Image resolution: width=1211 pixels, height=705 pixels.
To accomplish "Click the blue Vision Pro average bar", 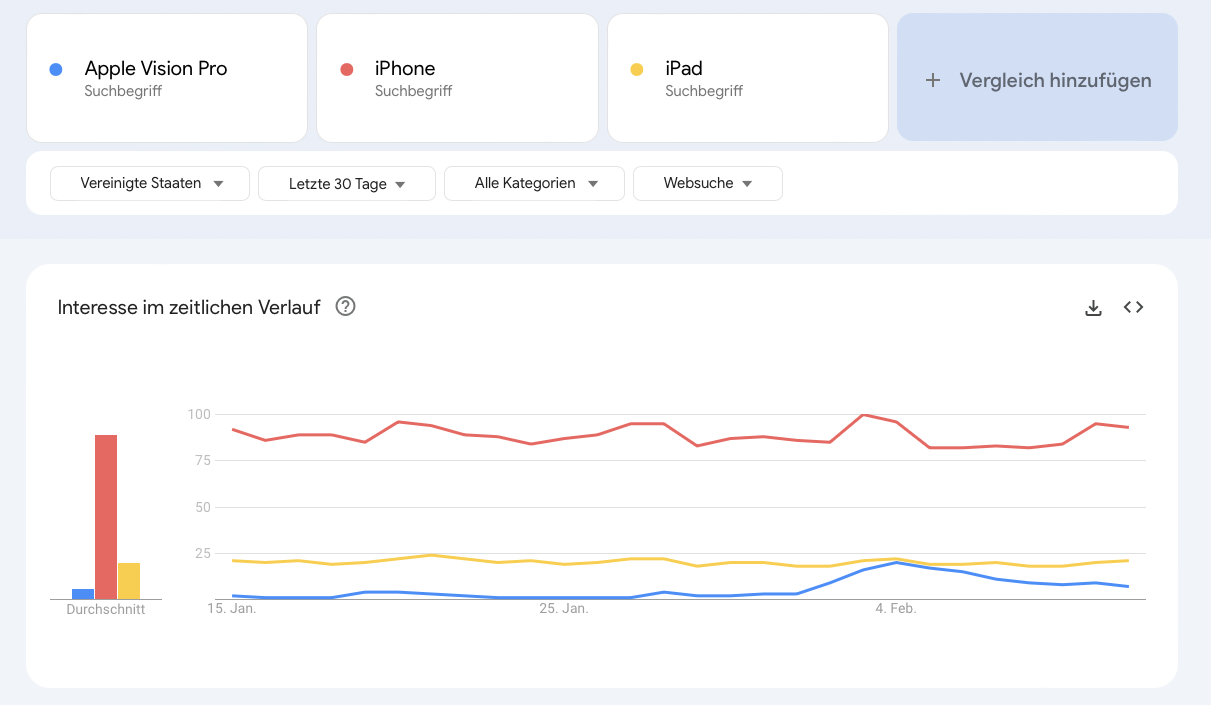I will point(83,594).
